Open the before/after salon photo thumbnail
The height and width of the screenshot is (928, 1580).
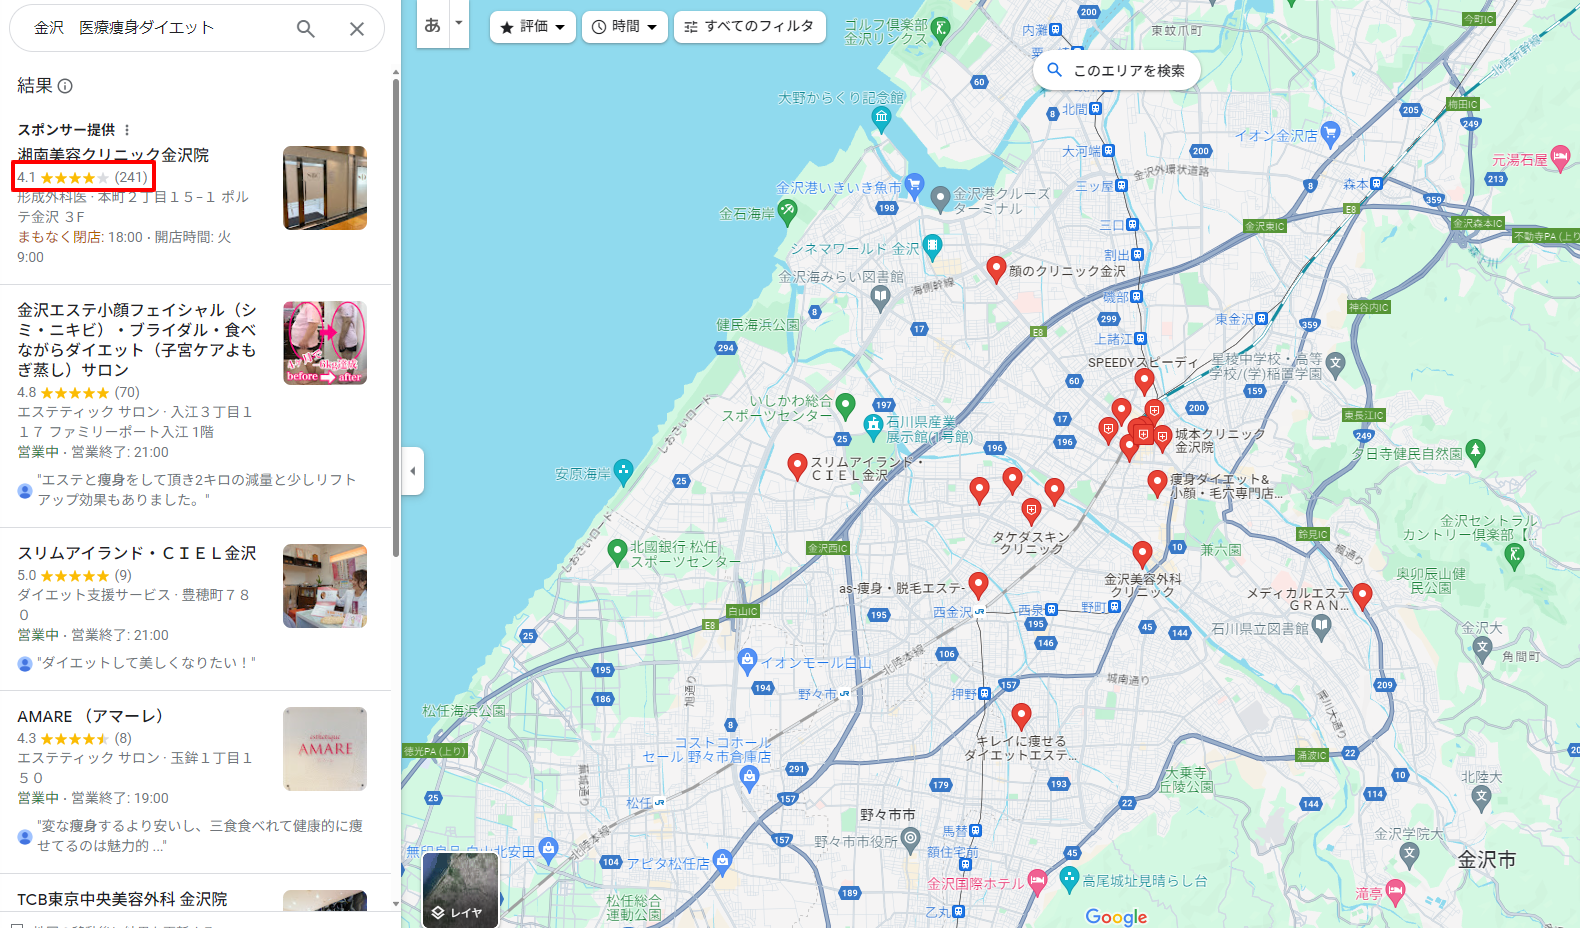point(325,343)
